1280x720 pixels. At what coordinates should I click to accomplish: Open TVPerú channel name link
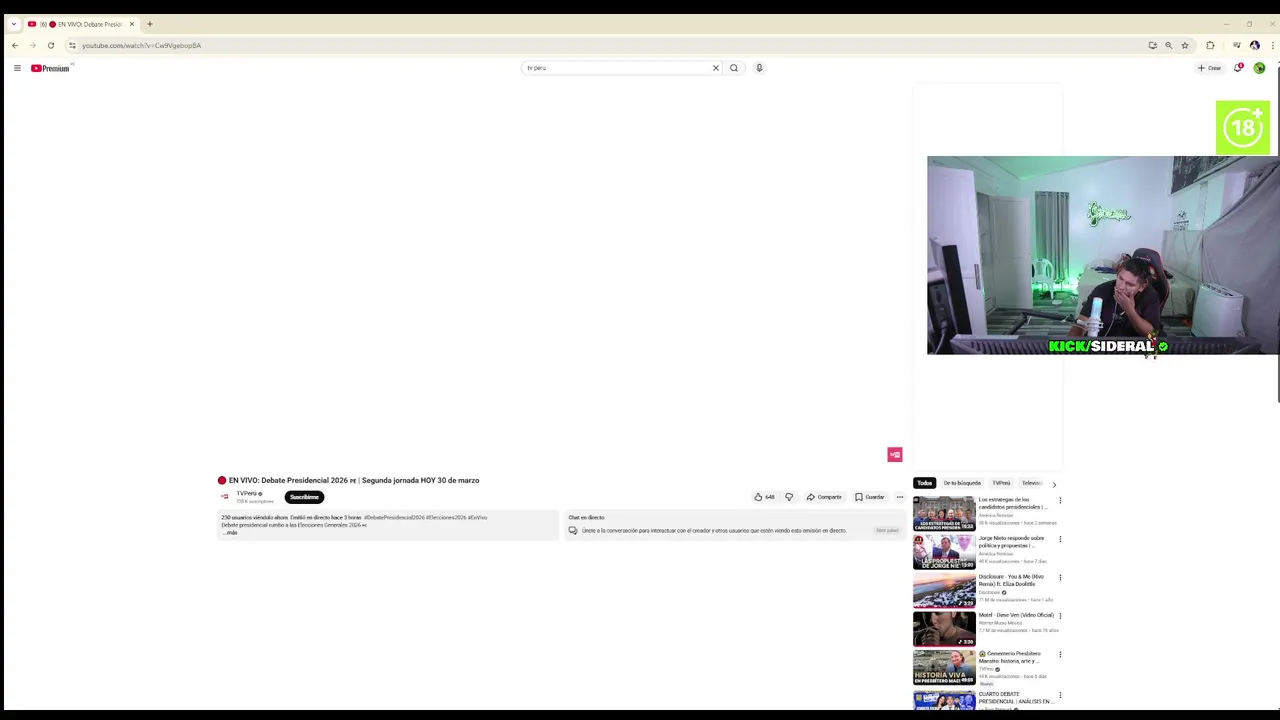[x=247, y=494]
